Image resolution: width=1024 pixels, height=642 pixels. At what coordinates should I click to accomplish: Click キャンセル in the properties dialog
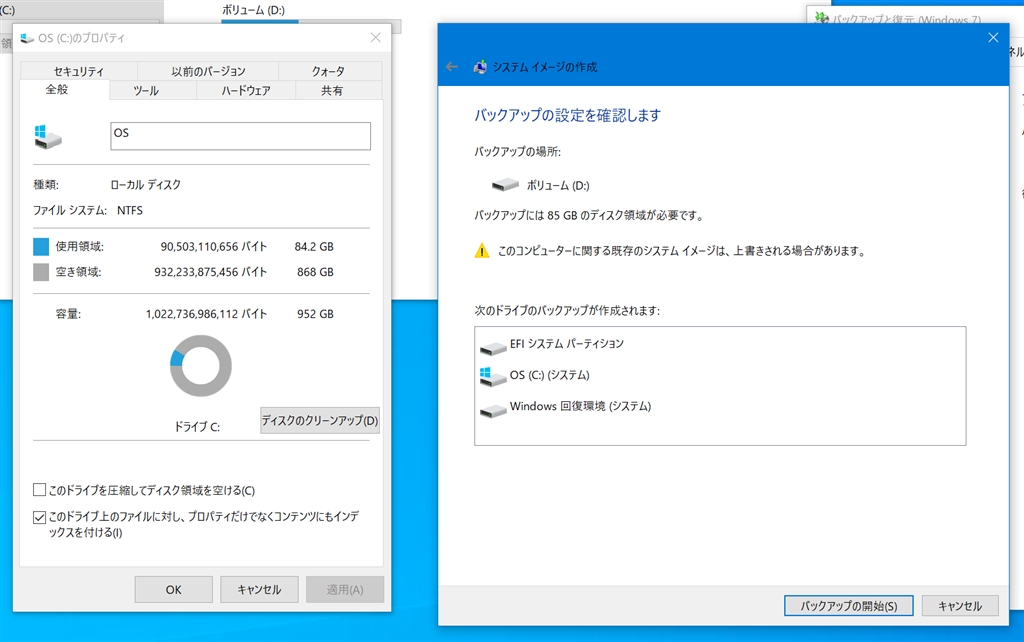(x=259, y=589)
